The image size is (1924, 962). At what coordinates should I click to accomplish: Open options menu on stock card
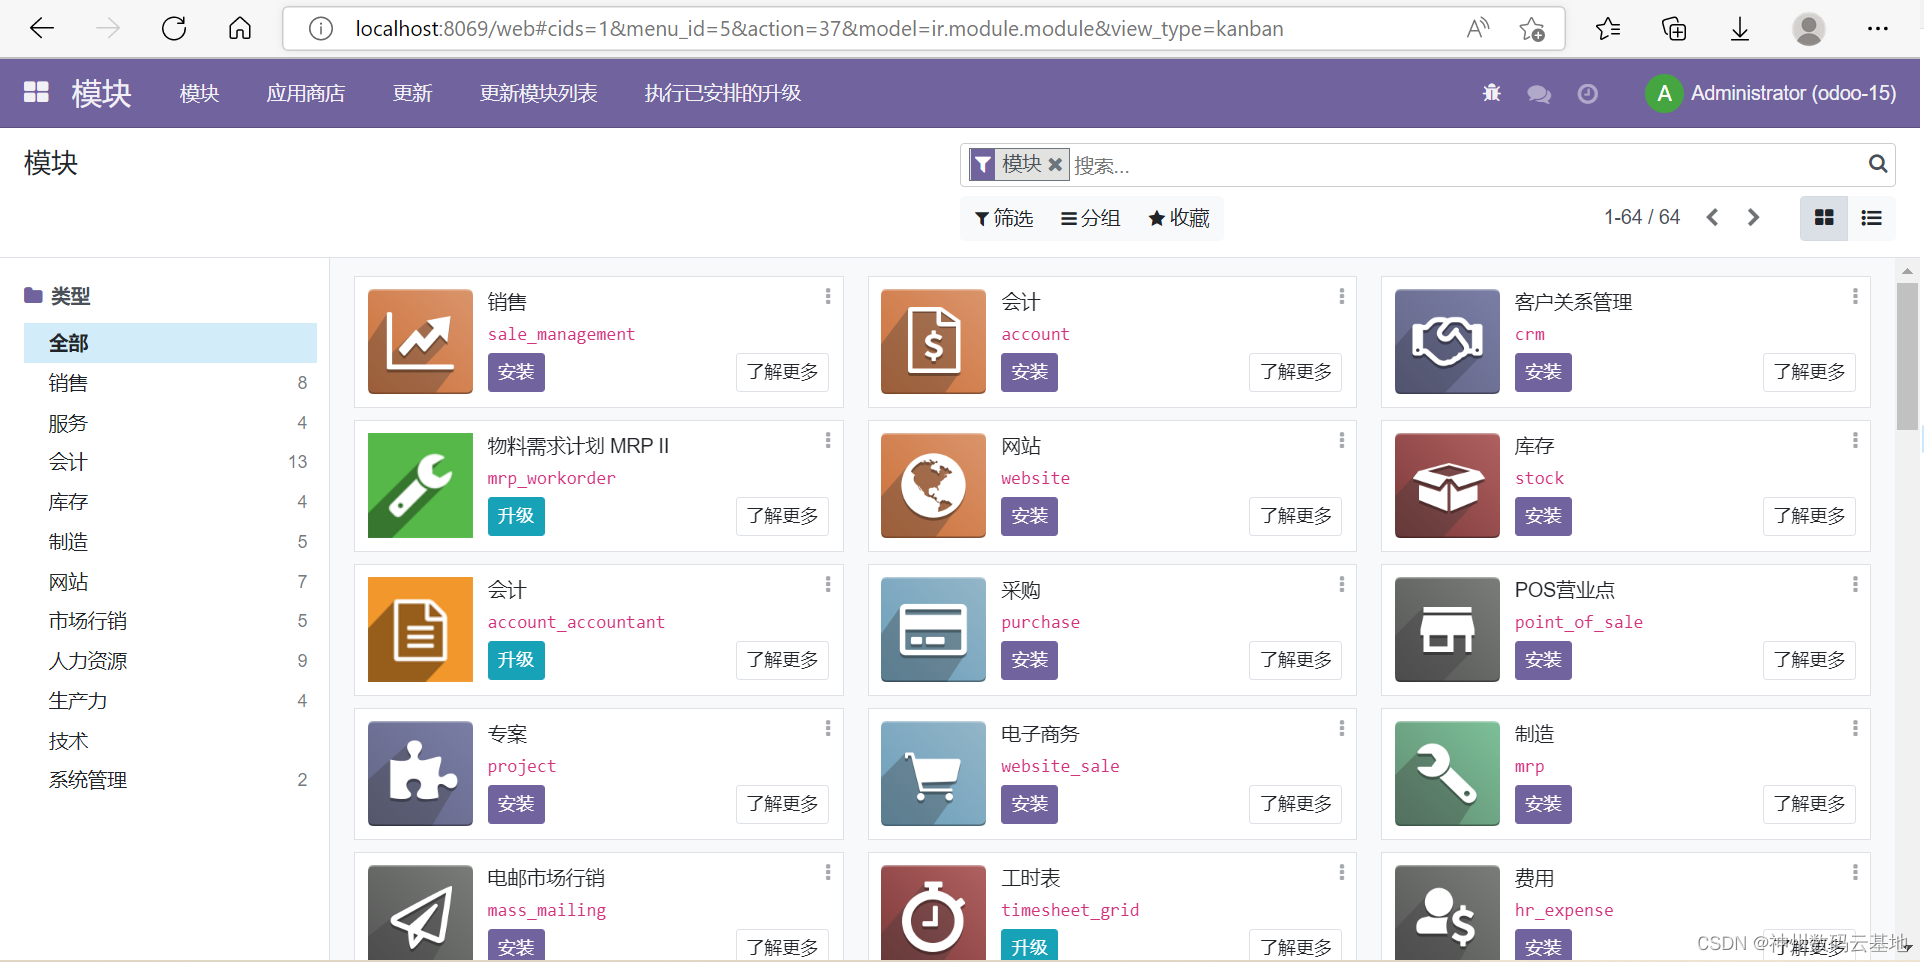[x=1855, y=440]
